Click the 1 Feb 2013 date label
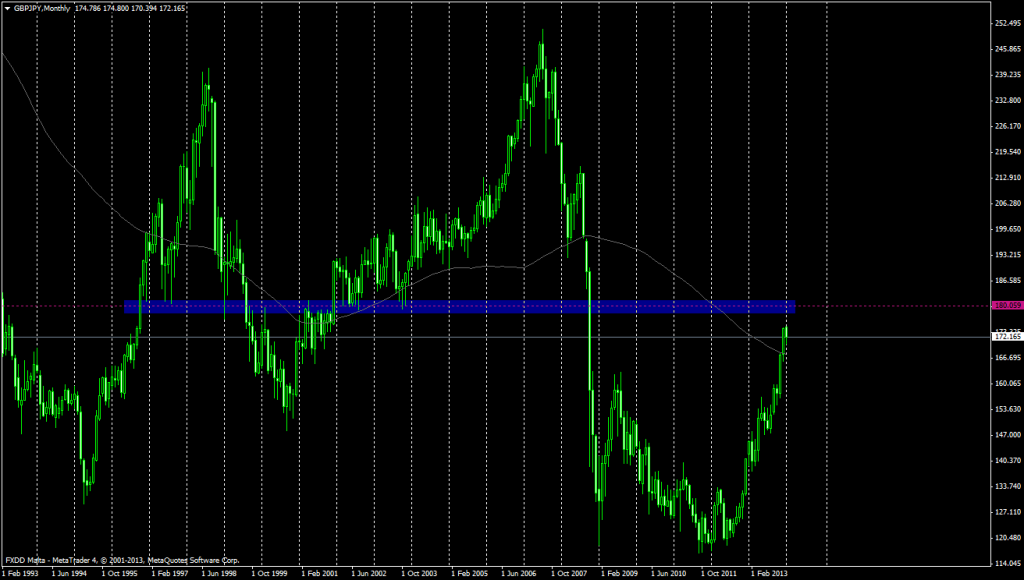This screenshot has width=1024, height=580. point(771,574)
